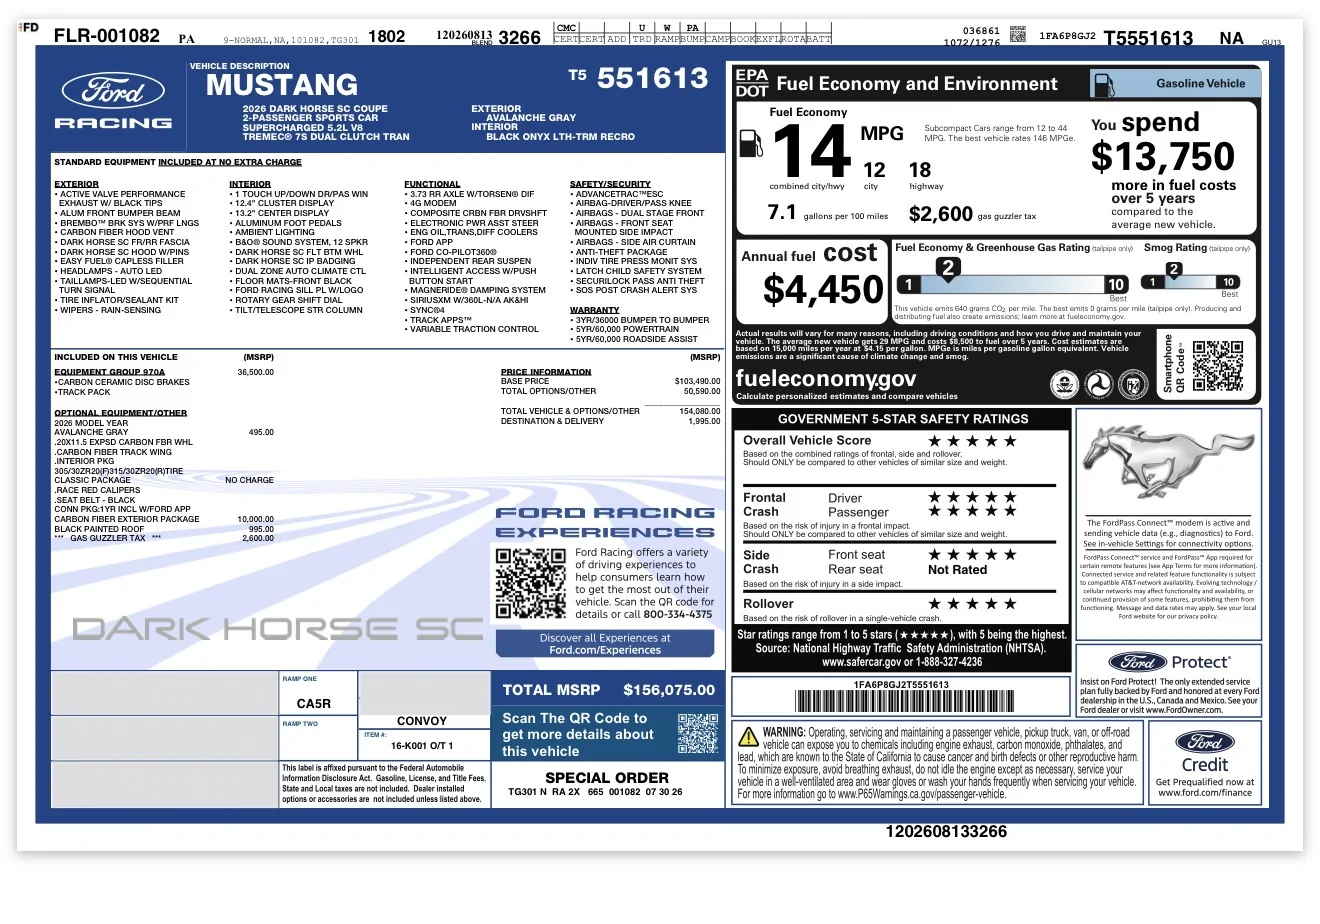
Task: Click the '3YR/36000 BUMPER TO BUMPER' warranty line
Action: (642, 320)
